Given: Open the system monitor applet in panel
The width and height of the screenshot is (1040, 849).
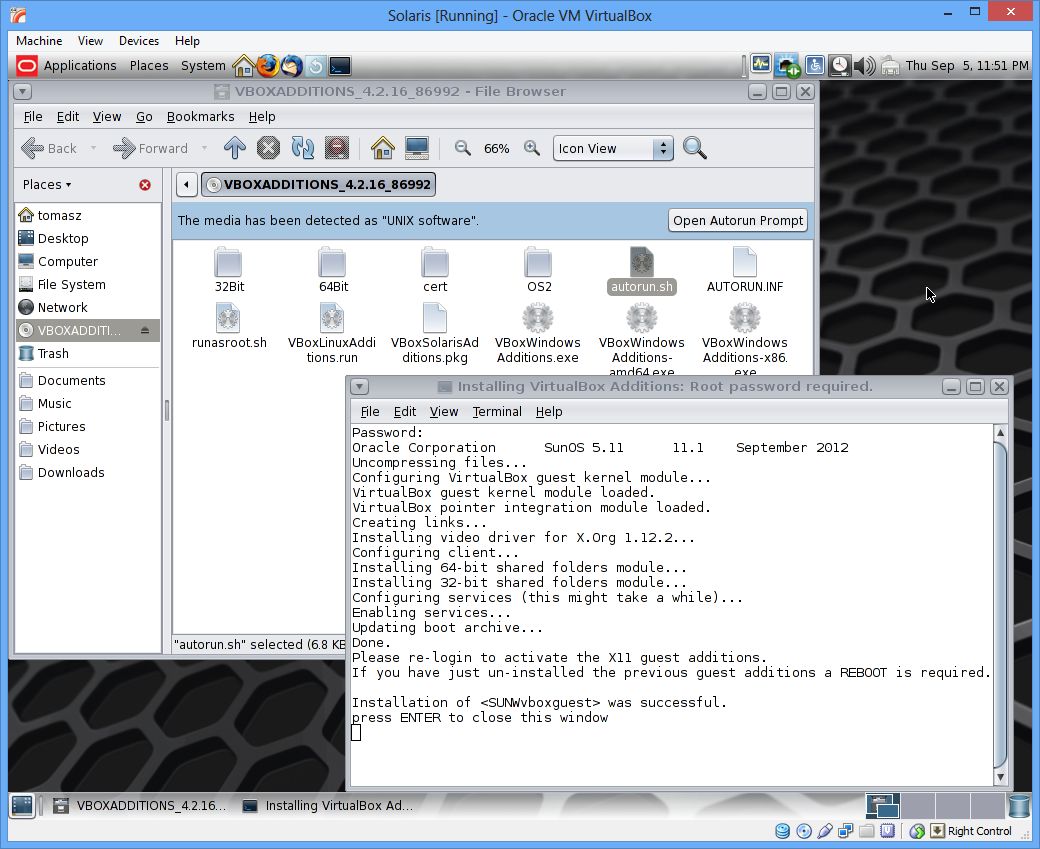Looking at the screenshot, I should (761, 65).
